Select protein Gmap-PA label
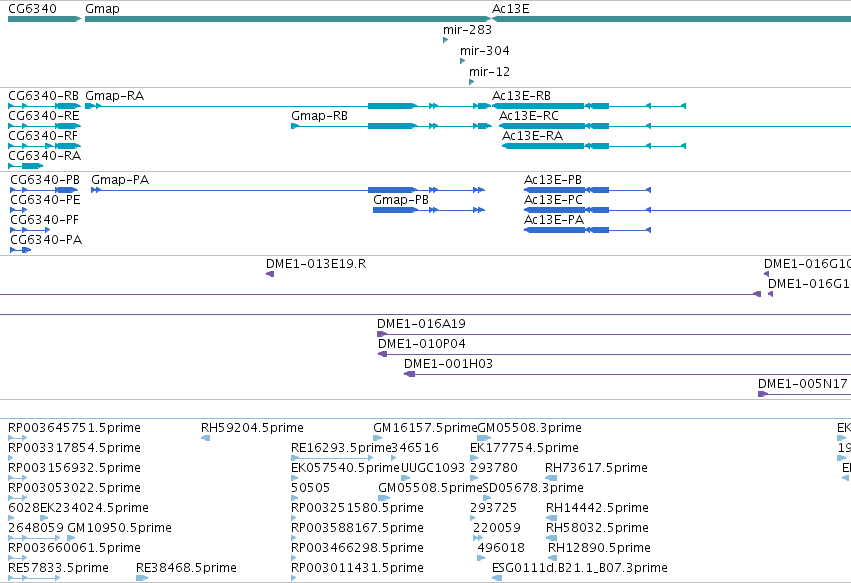 [x=120, y=180]
